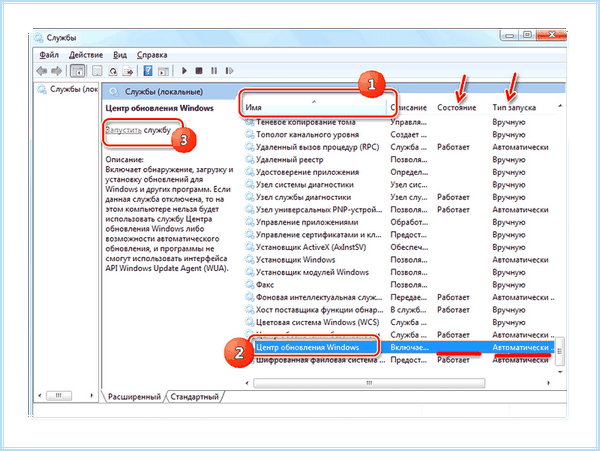The image size is (600, 451).
Task: Click gear icon of Теневое копирование тома
Action: tap(249, 122)
